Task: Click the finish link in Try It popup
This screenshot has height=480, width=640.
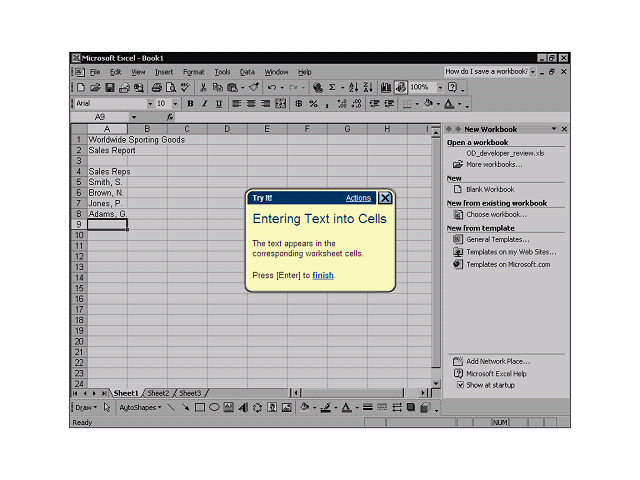Action: tap(323, 275)
